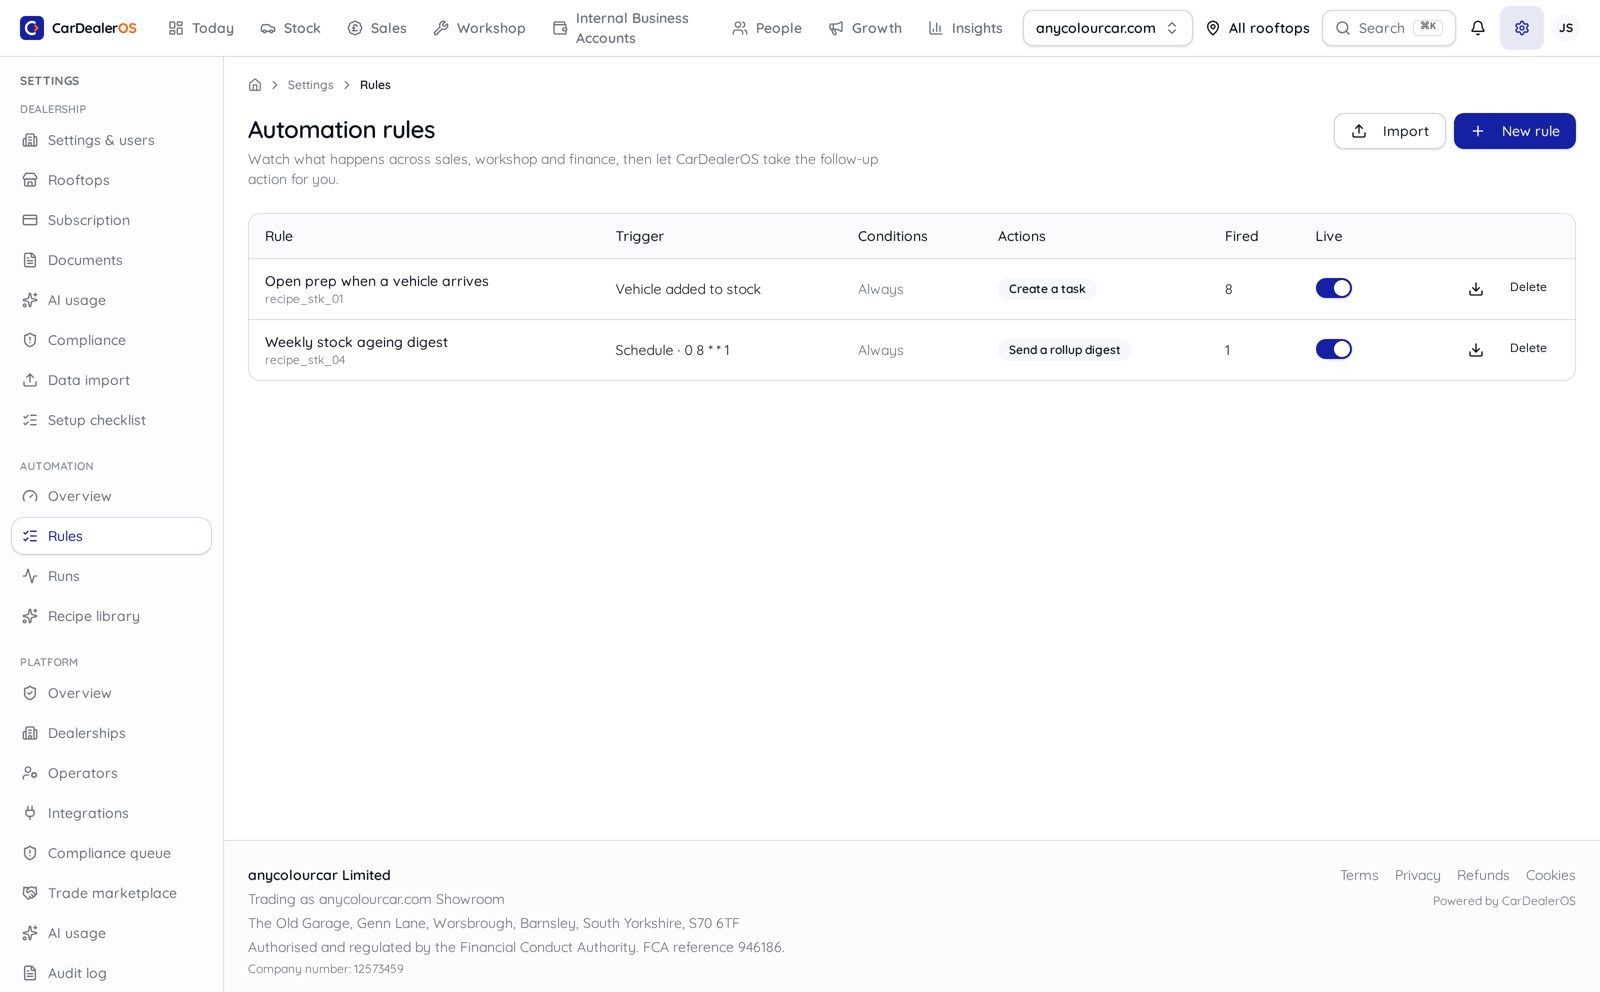Open Dealerships in sidebar
This screenshot has width=1600, height=992.
click(111, 733)
